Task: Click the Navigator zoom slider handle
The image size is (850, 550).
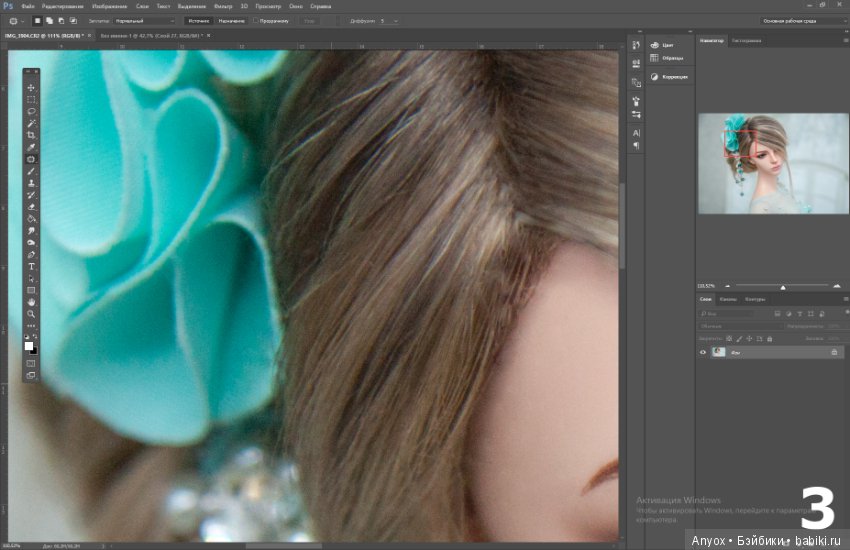Action: click(783, 287)
